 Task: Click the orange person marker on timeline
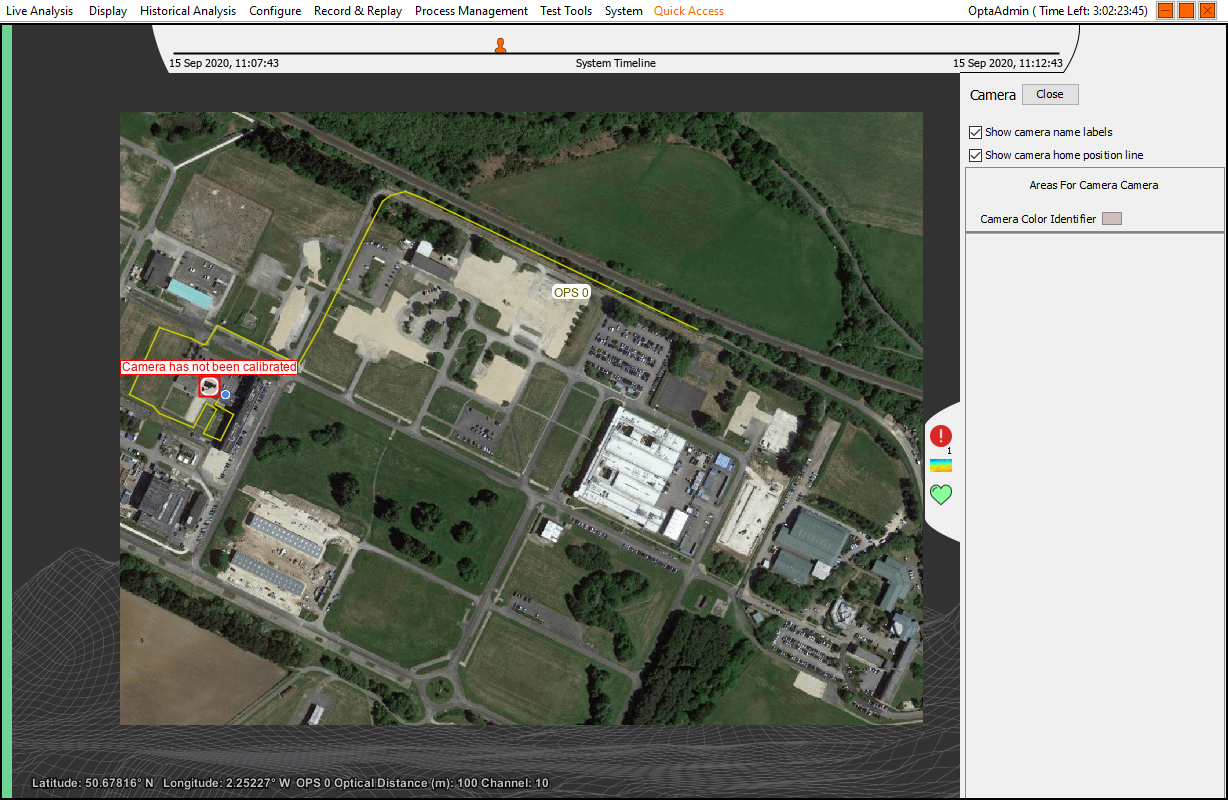point(500,45)
